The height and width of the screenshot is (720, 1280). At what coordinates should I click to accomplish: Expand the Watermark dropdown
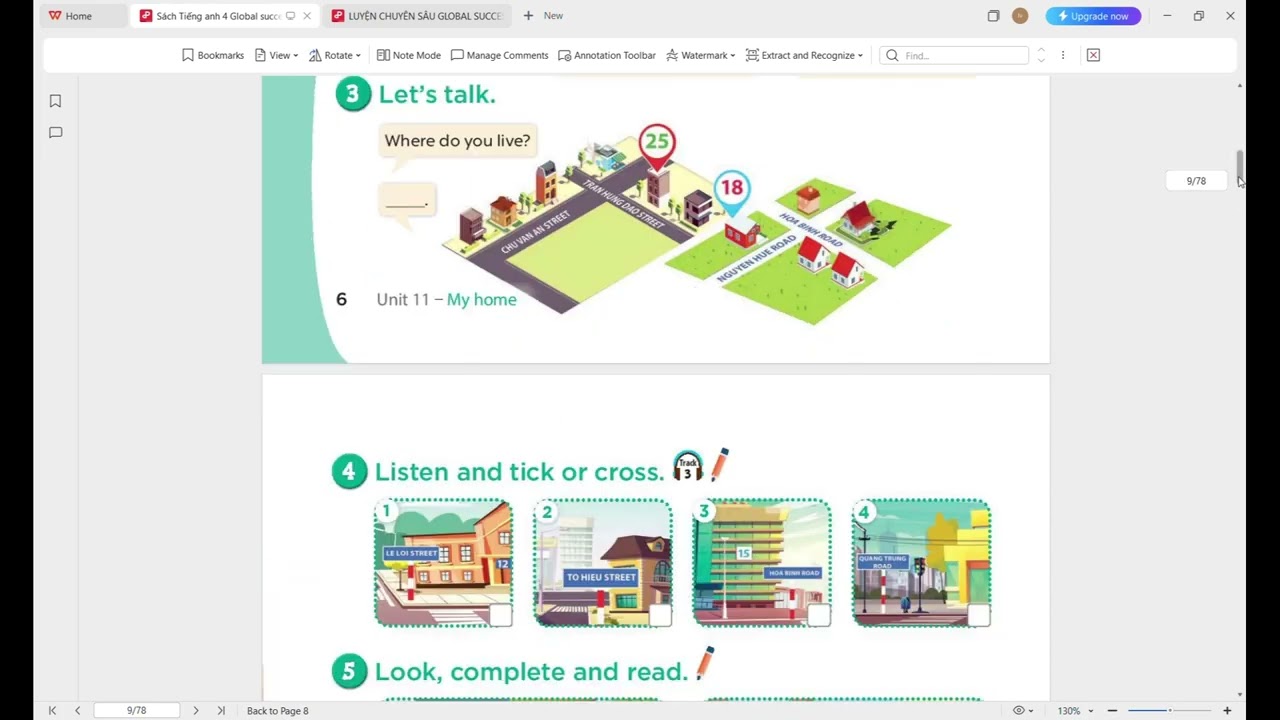tap(700, 56)
